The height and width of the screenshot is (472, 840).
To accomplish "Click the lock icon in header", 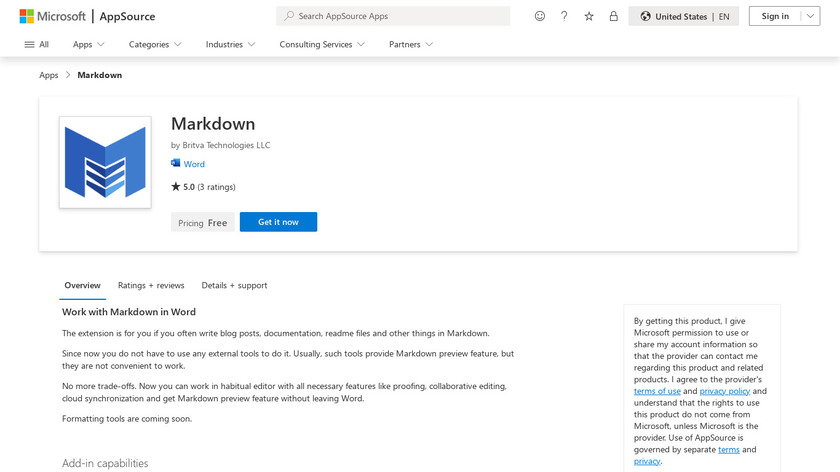I will (613, 16).
